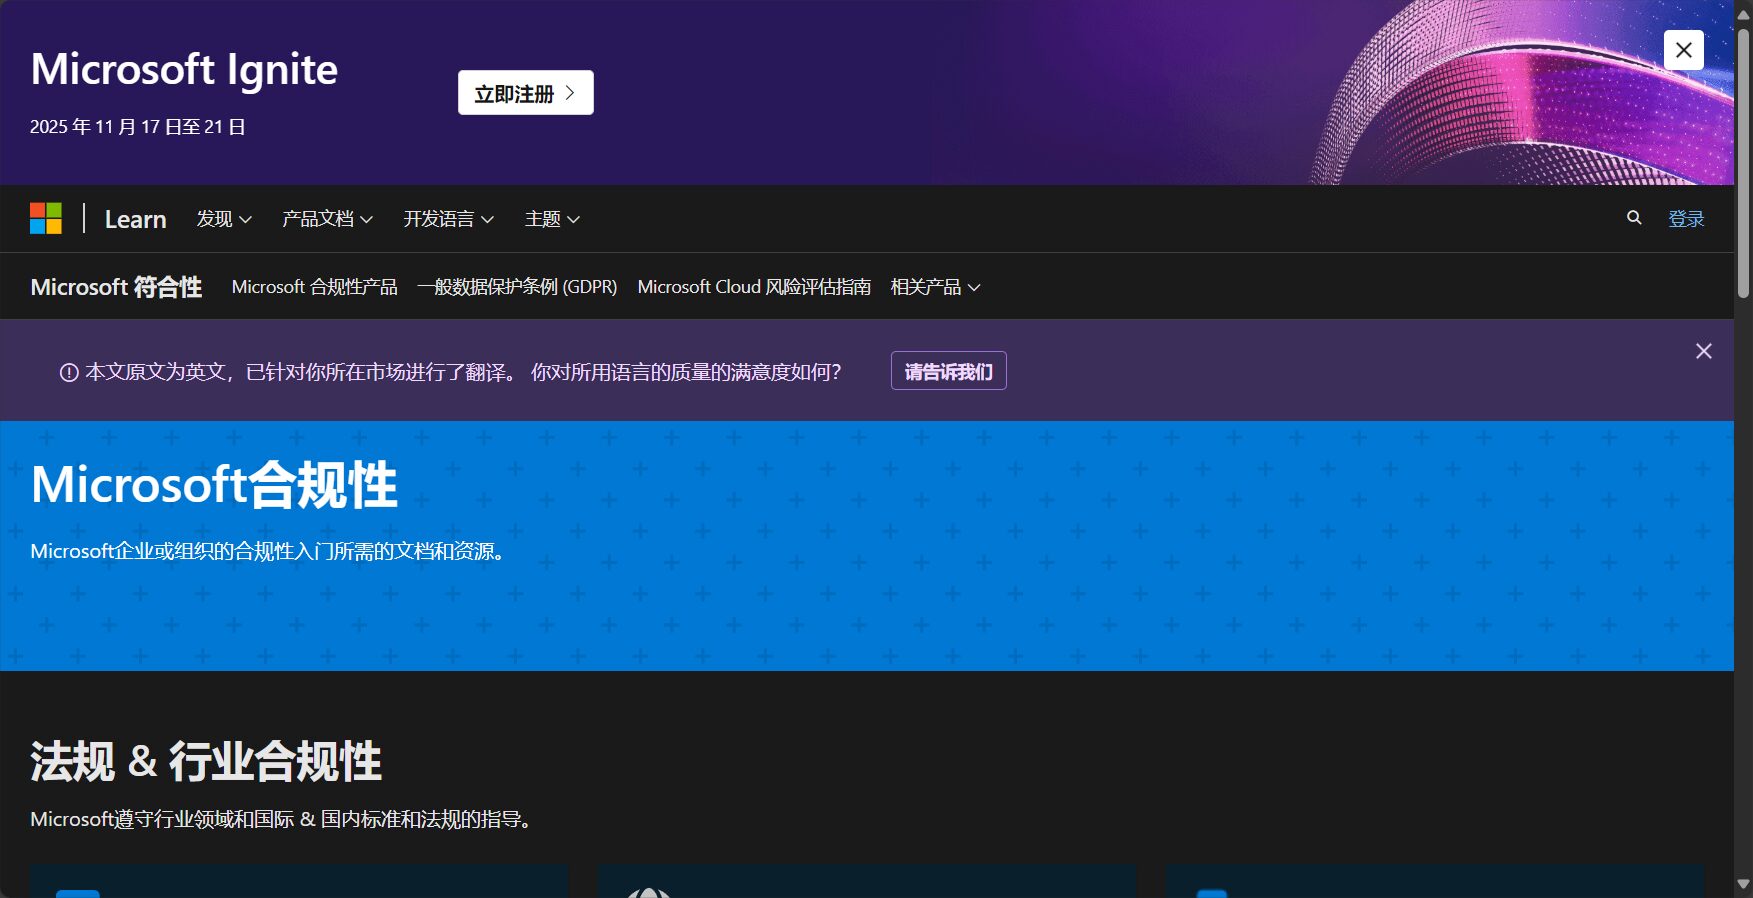Open Microsoft 符合性 section title link

(116, 287)
